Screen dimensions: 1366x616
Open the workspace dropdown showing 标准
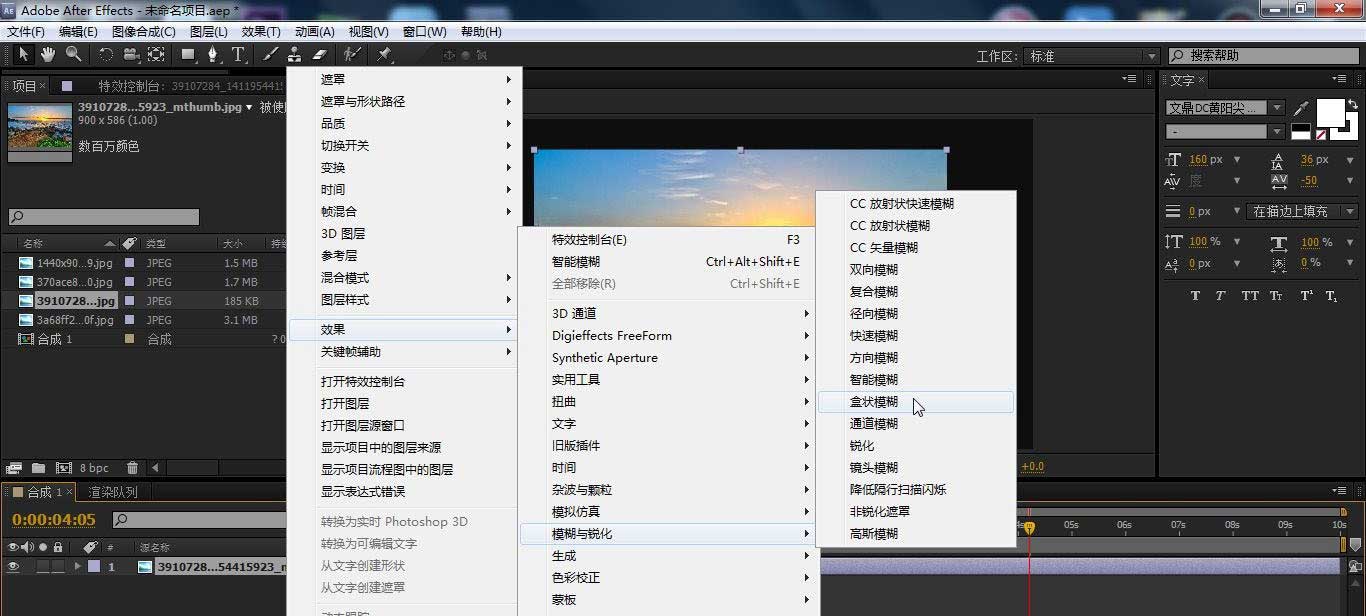(x=1090, y=56)
